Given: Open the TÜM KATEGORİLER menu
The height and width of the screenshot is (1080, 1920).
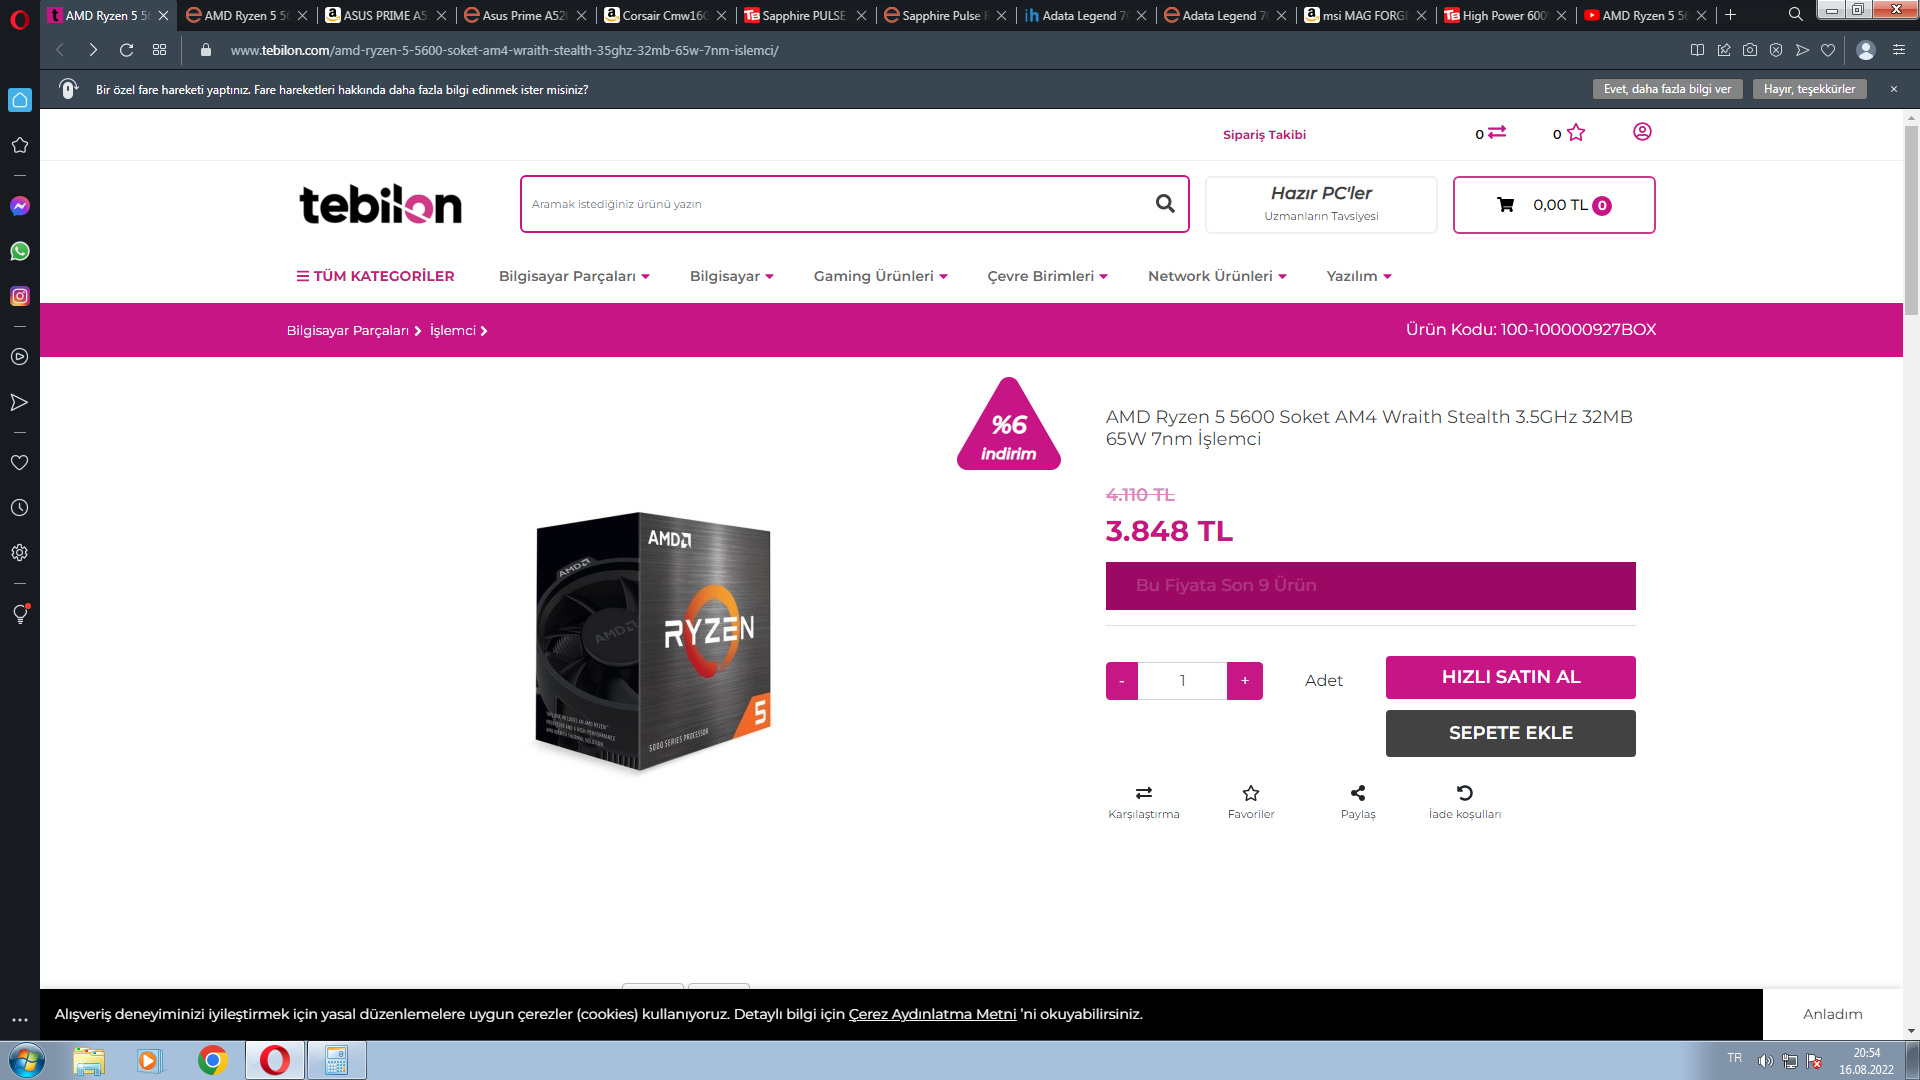Looking at the screenshot, I should 375,276.
